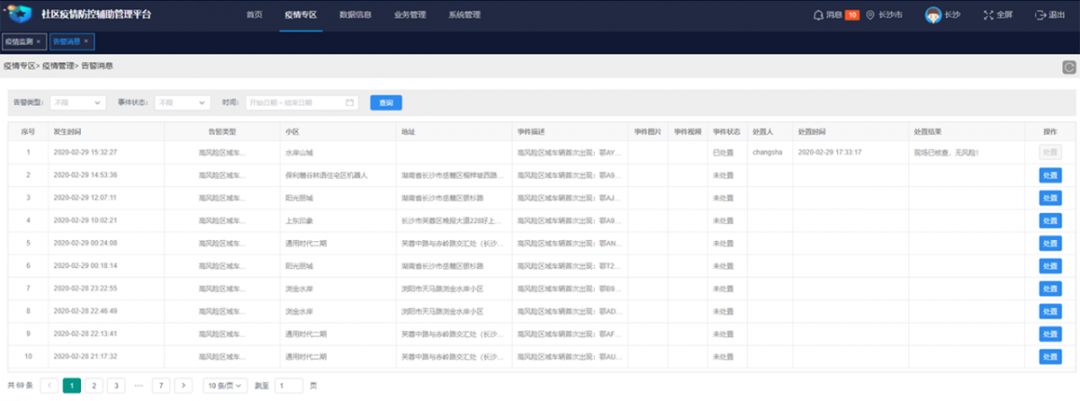Click the 事件状态 column header
This screenshot has width=1080, height=401.
(726, 131)
